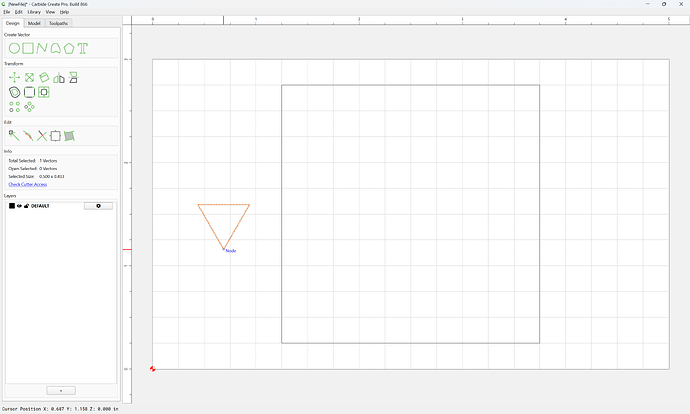Viewport: 690px width, 414px height.
Task: Add a new layer with plus button
Action: (61, 391)
